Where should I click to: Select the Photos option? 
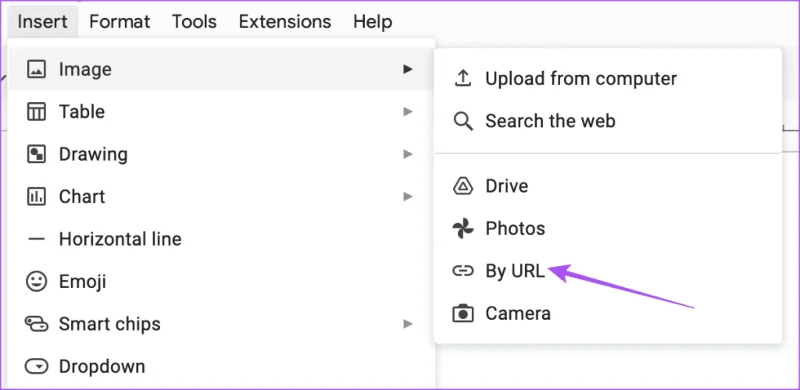click(x=608, y=228)
